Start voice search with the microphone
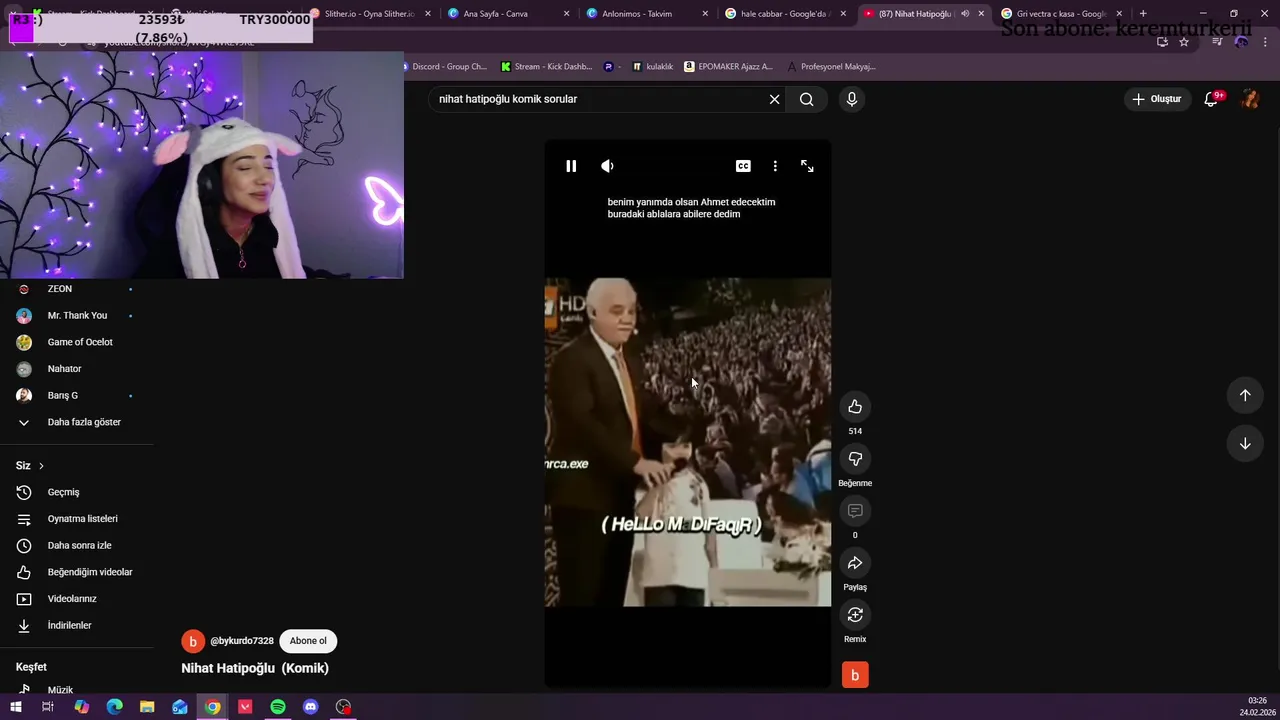Viewport: 1280px width, 720px height. tap(852, 99)
